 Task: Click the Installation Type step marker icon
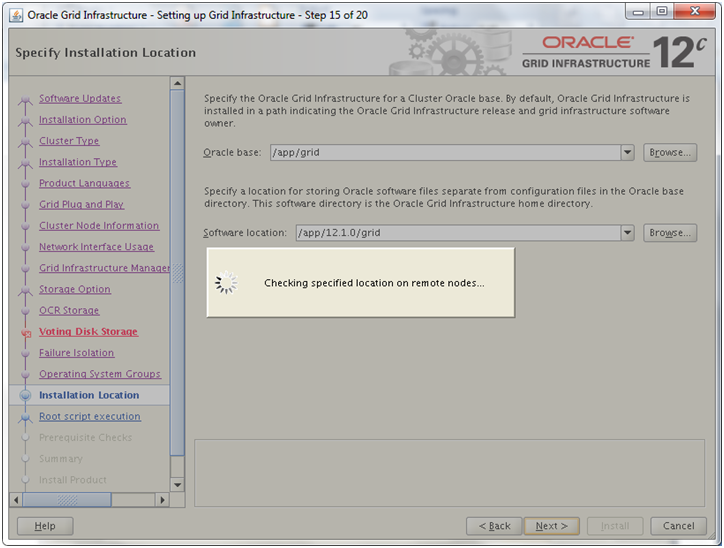click(x=25, y=163)
